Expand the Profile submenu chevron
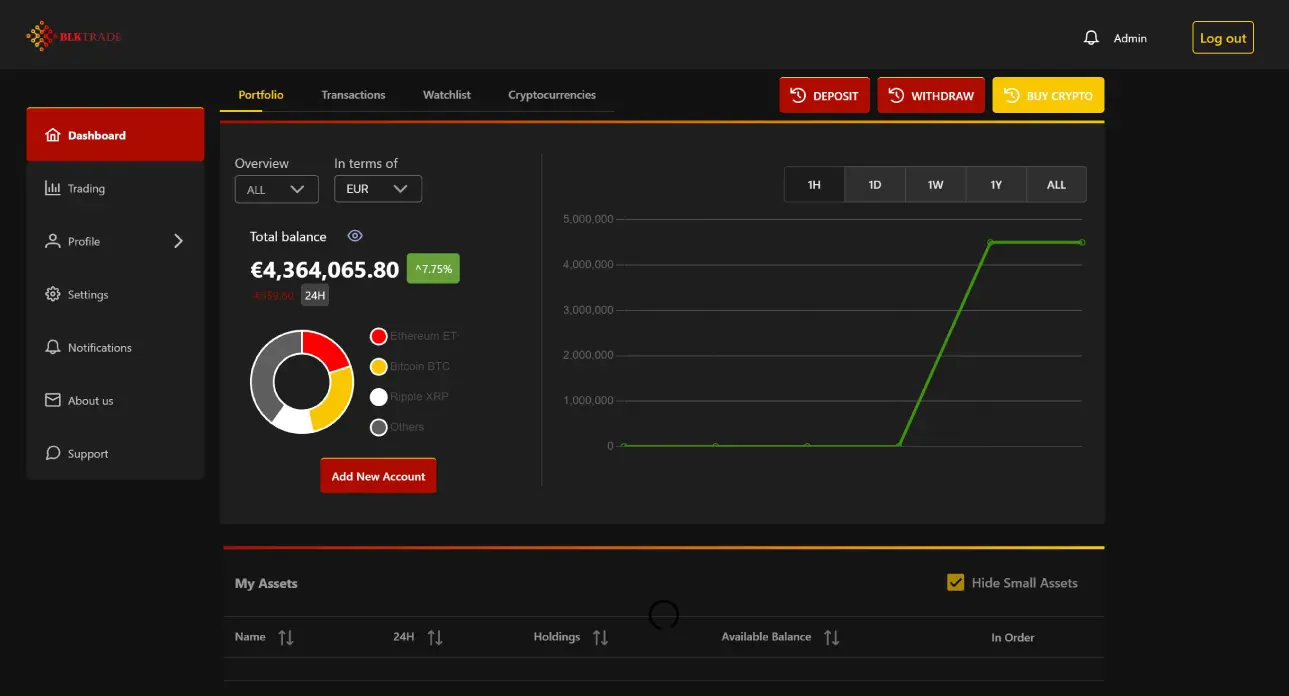Image resolution: width=1289 pixels, height=696 pixels. (178, 241)
